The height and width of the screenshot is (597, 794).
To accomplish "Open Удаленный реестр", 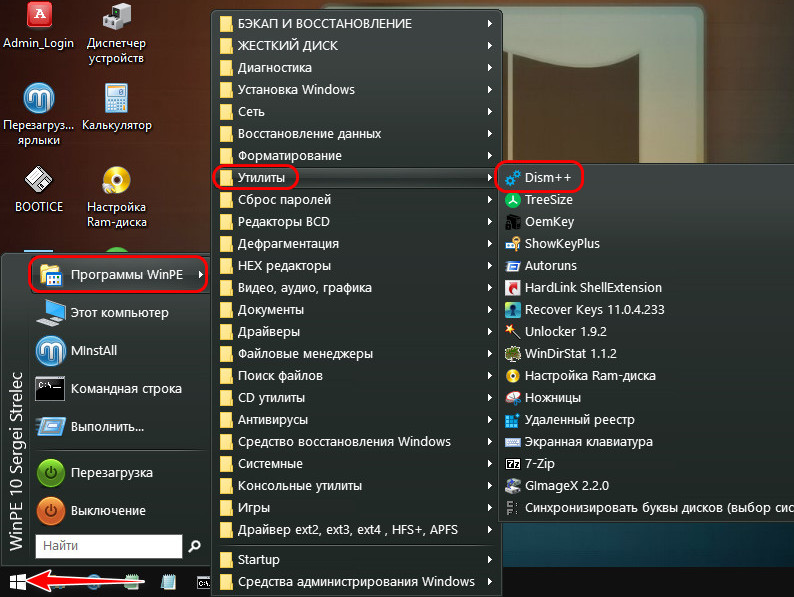I will tap(647, 420).
